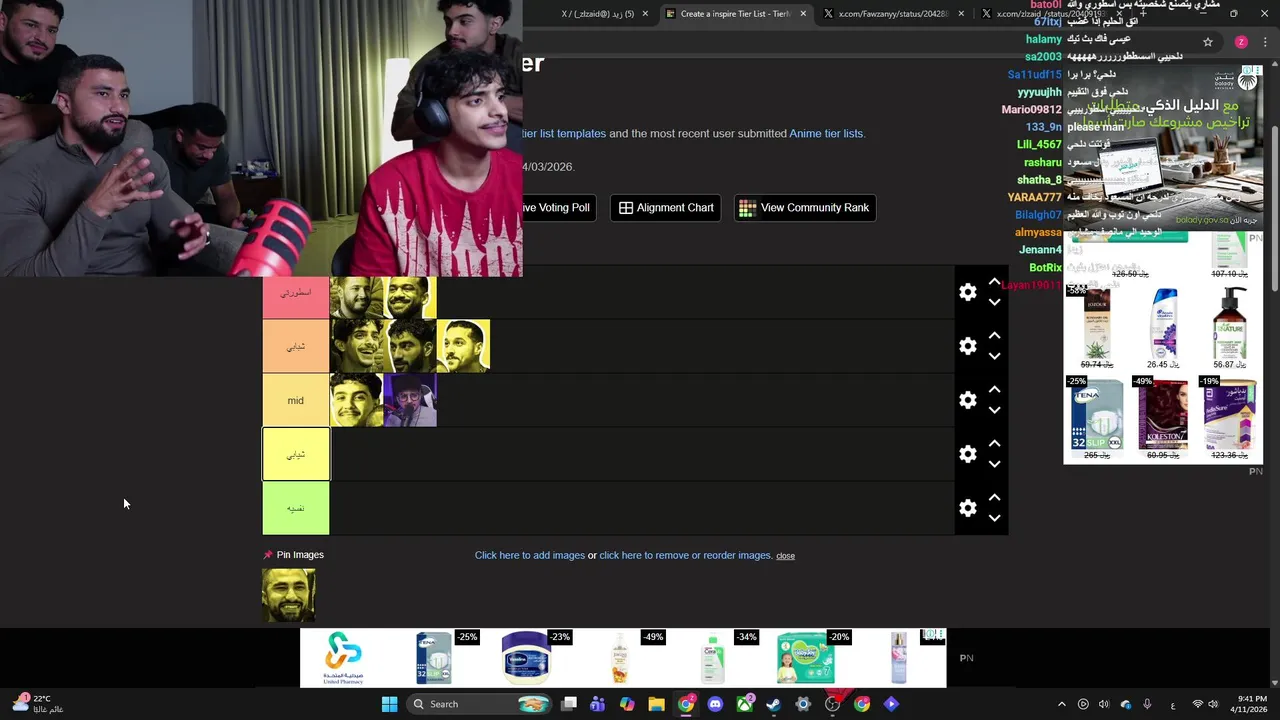The image size is (1280, 720).
Task: Click the green bottom tier label
Action: pos(296,508)
